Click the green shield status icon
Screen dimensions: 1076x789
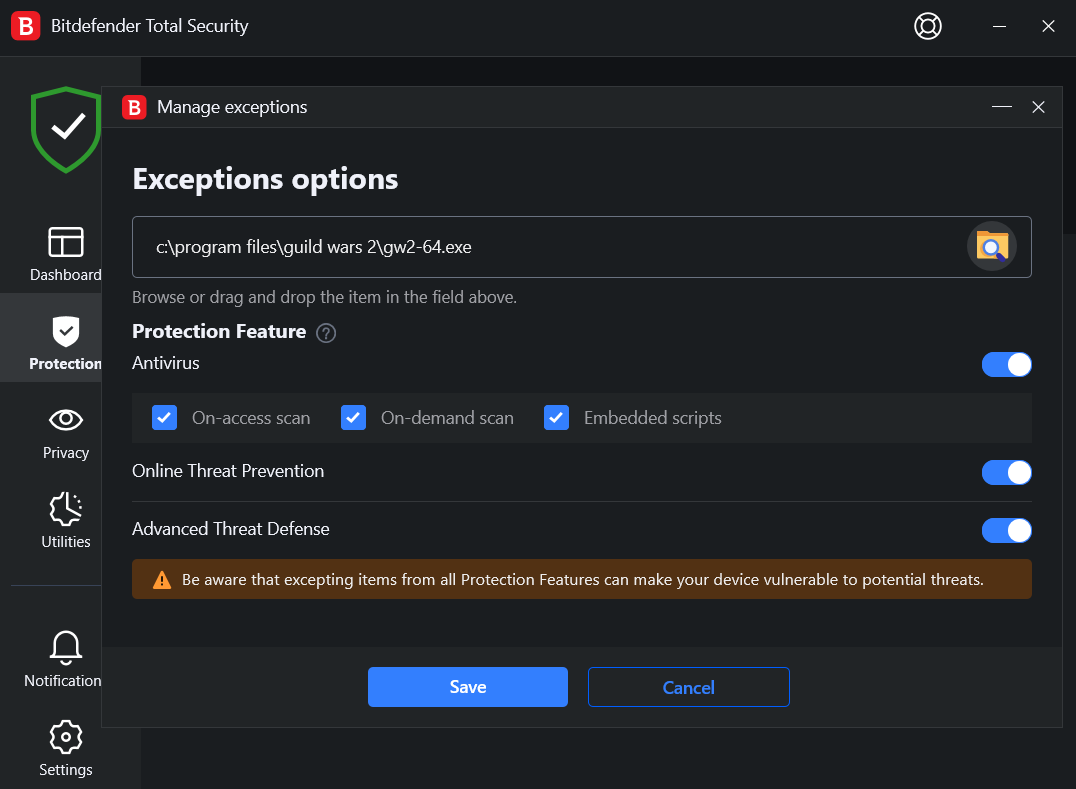tap(66, 129)
